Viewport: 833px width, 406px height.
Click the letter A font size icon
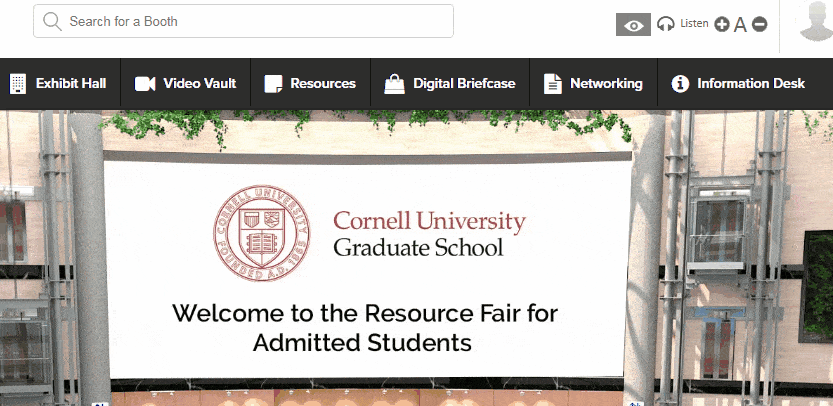click(x=741, y=24)
